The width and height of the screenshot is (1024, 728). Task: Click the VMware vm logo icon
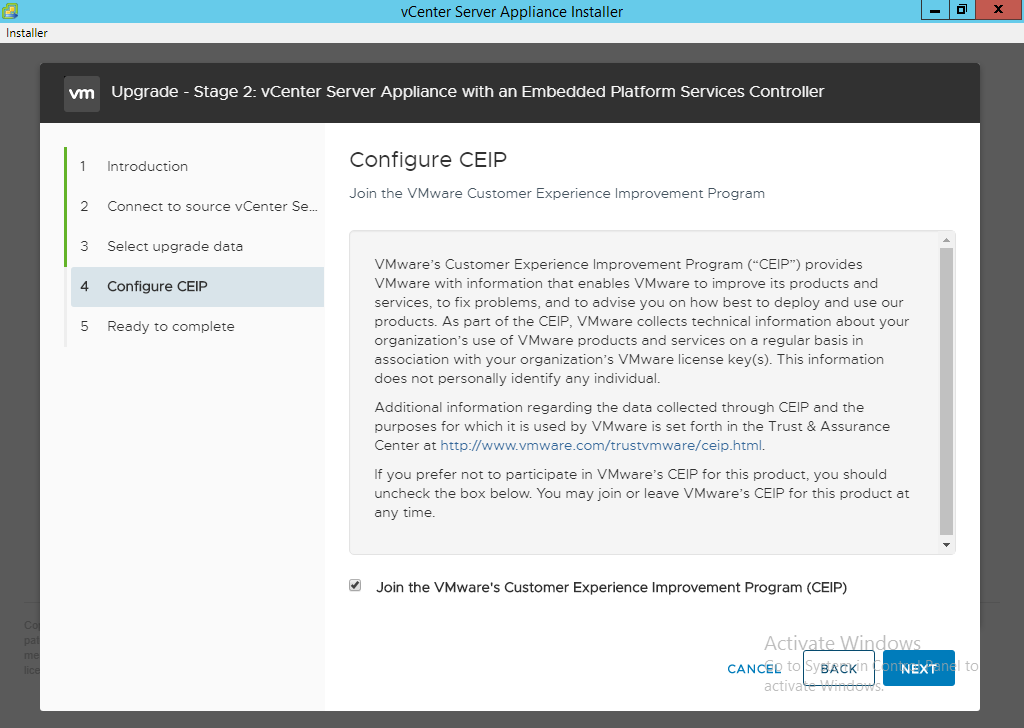(82, 93)
